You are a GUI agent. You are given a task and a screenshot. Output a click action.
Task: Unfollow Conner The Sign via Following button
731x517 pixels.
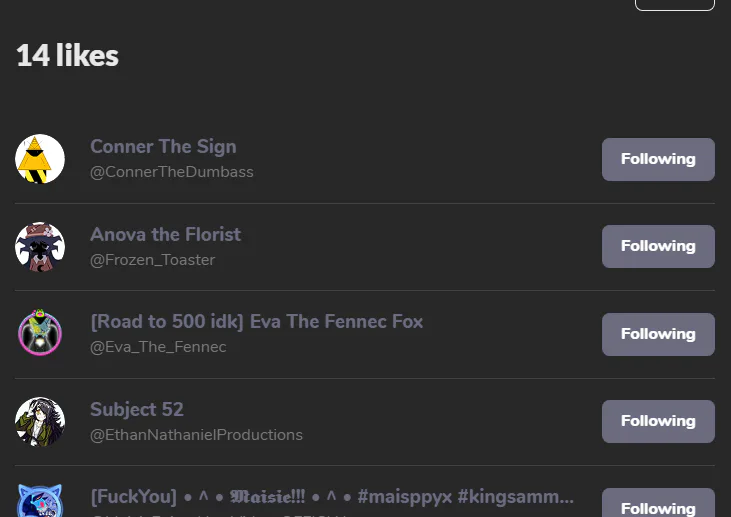pos(658,159)
